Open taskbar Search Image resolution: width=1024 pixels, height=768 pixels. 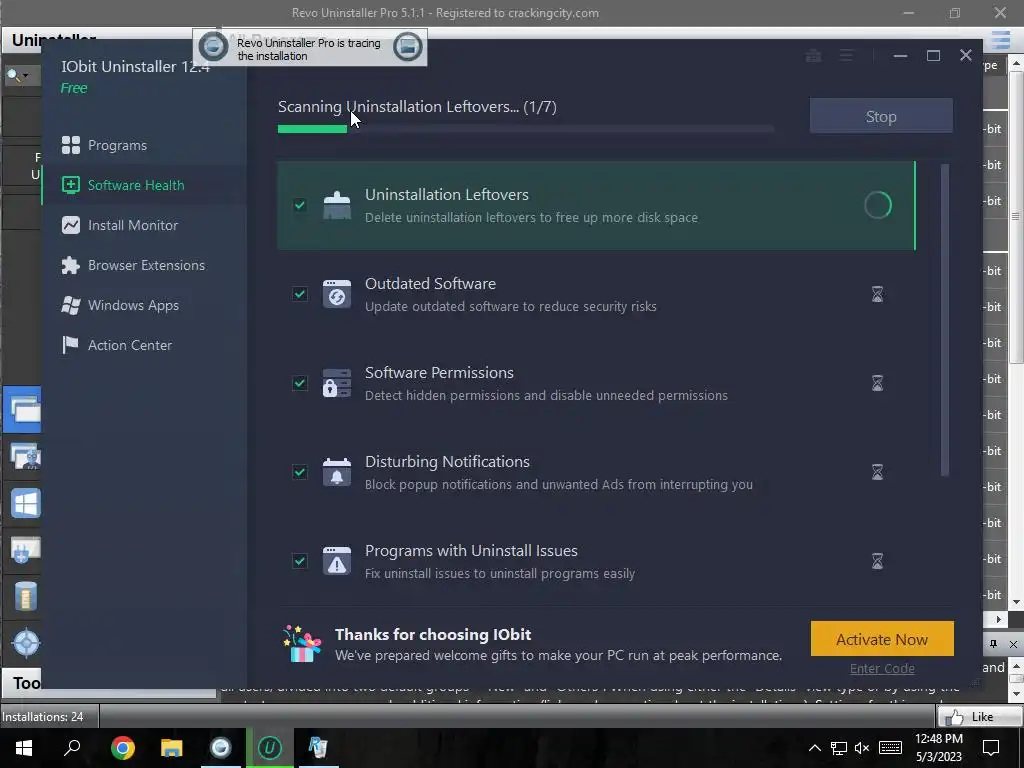tap(72, 747)
